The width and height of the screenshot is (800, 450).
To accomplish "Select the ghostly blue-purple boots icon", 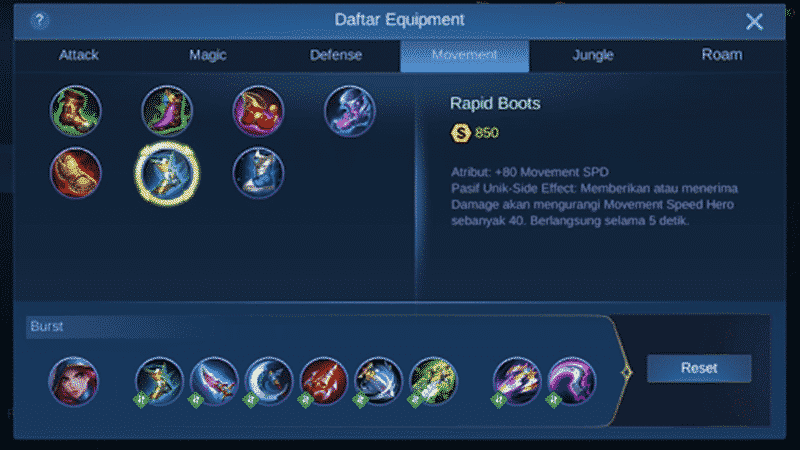I will point(349,111).
